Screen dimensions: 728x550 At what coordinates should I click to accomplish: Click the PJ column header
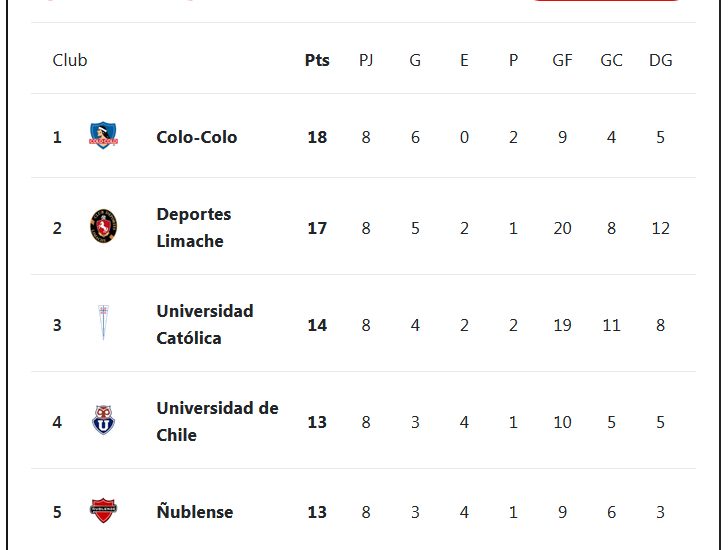pyautogui.click(x=366, y=60)
